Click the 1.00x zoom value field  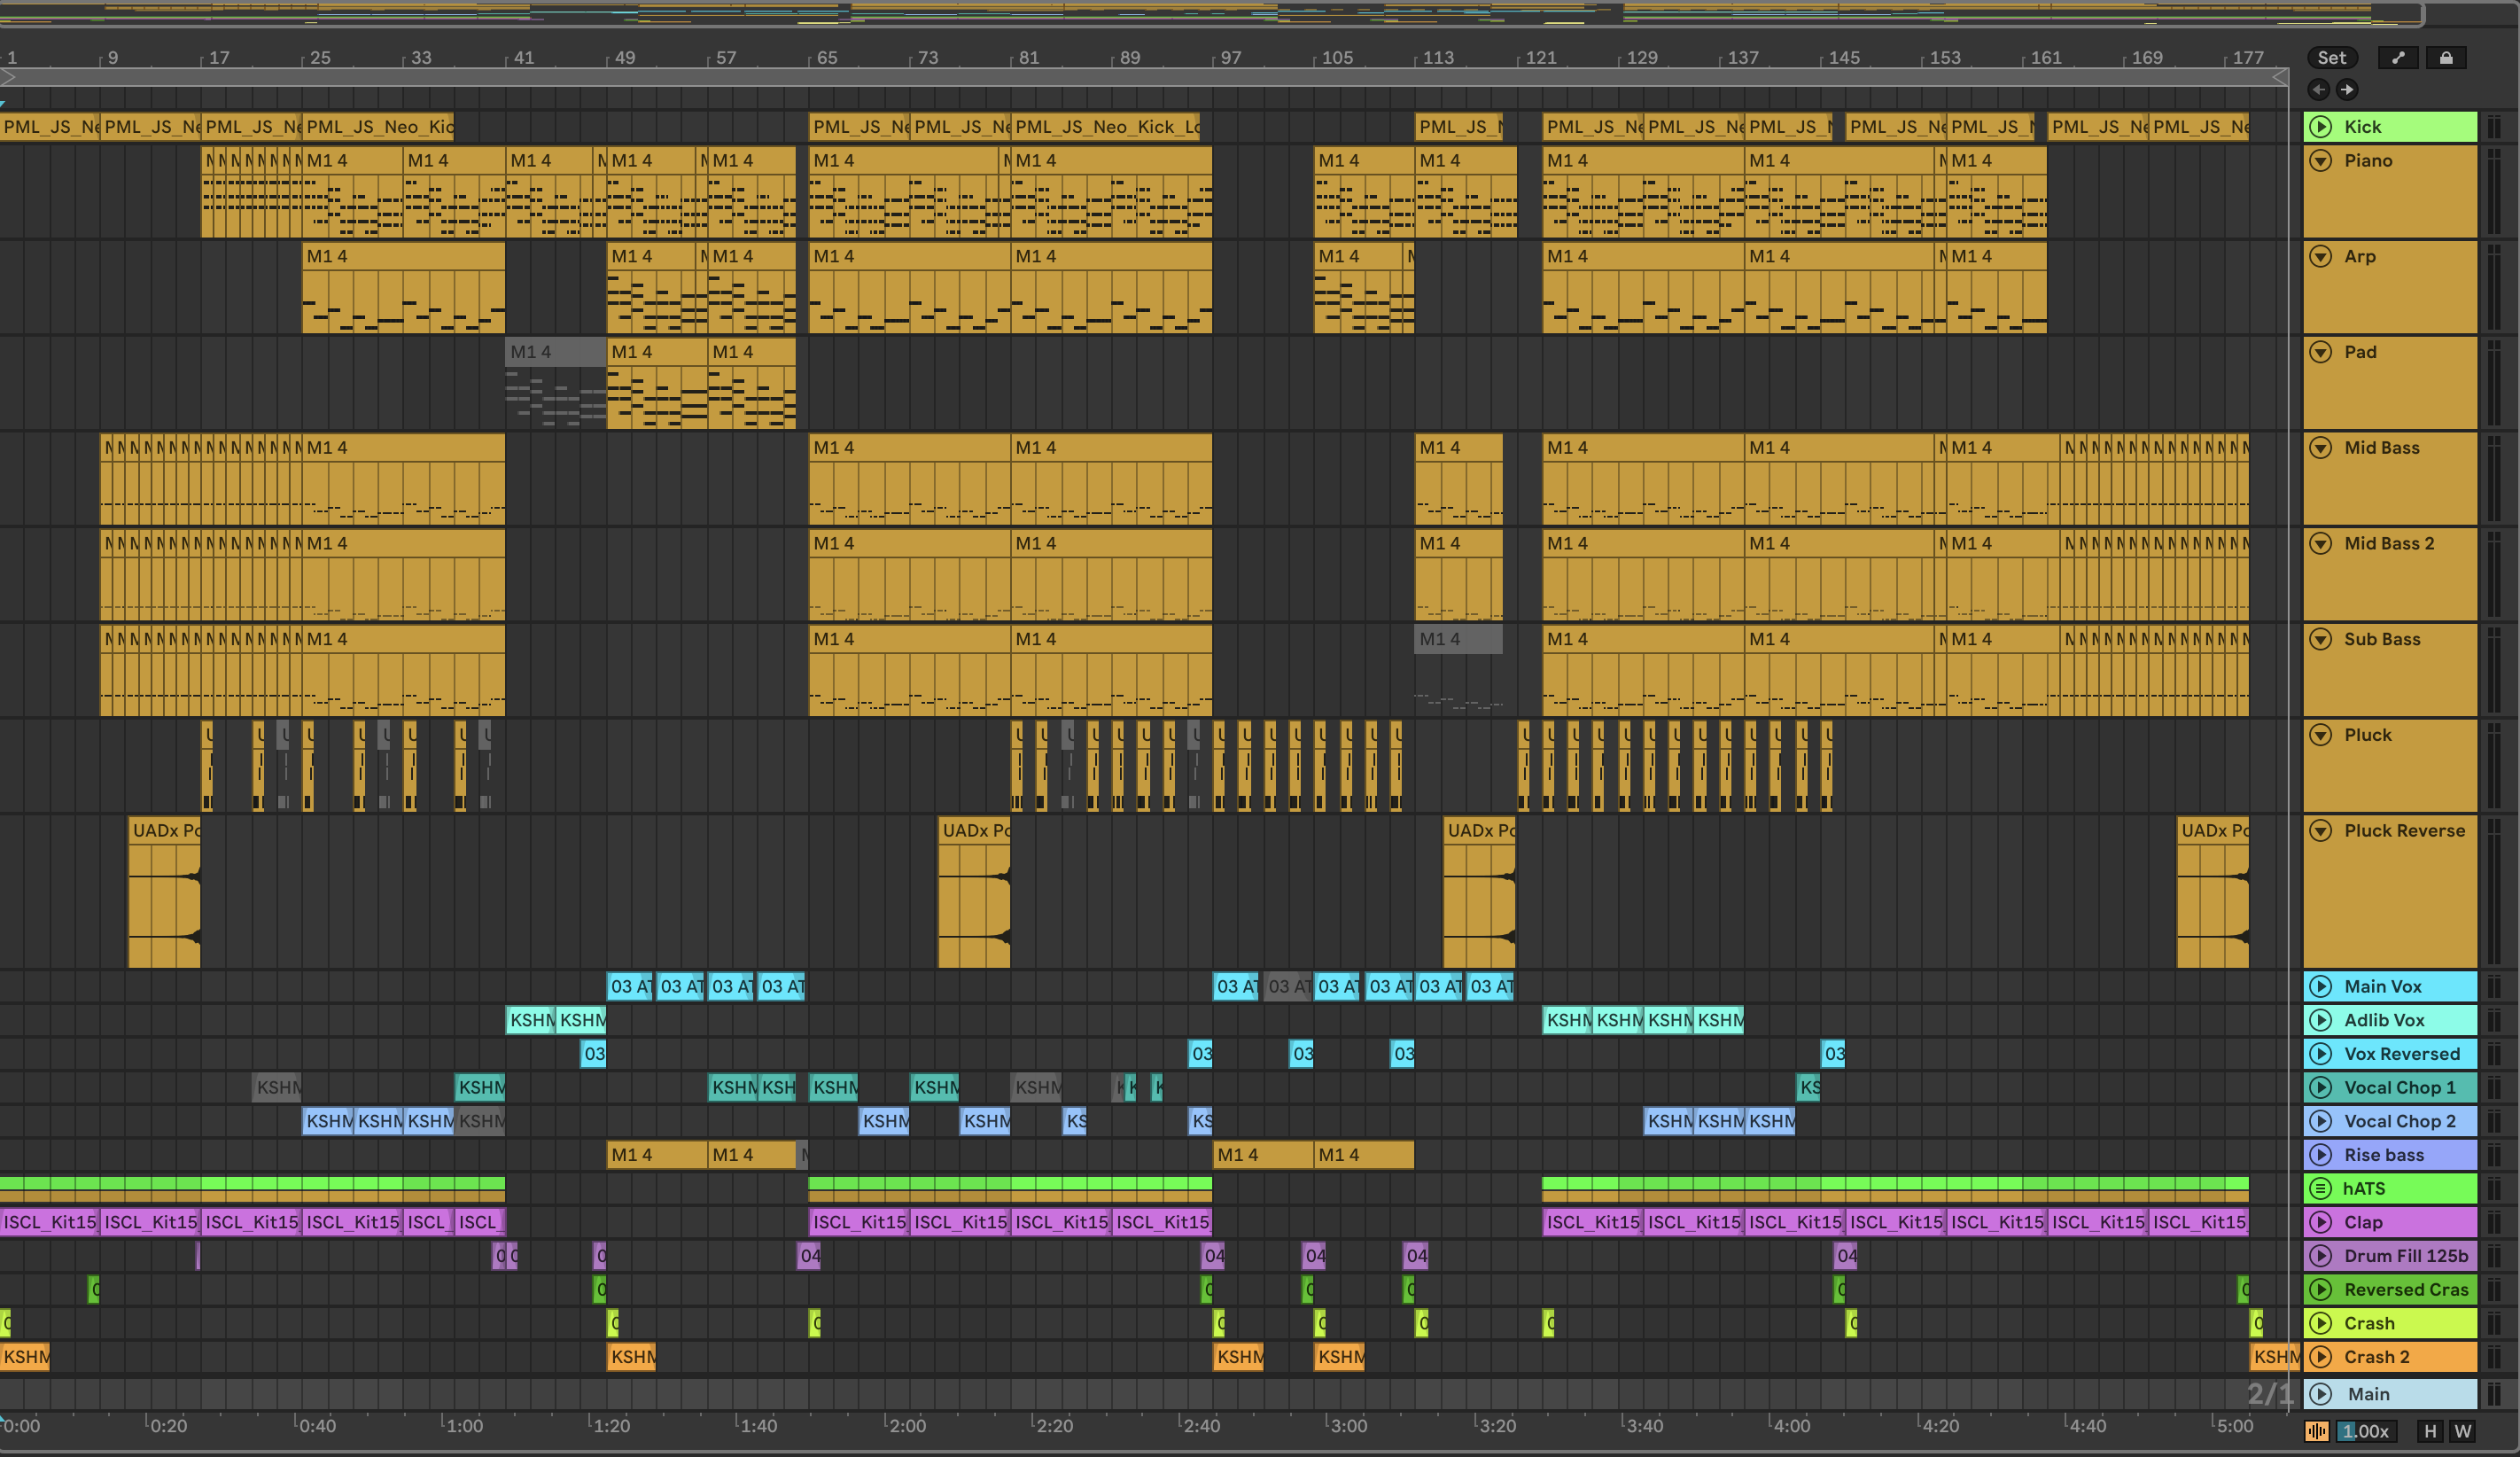click(2365, 1431)
